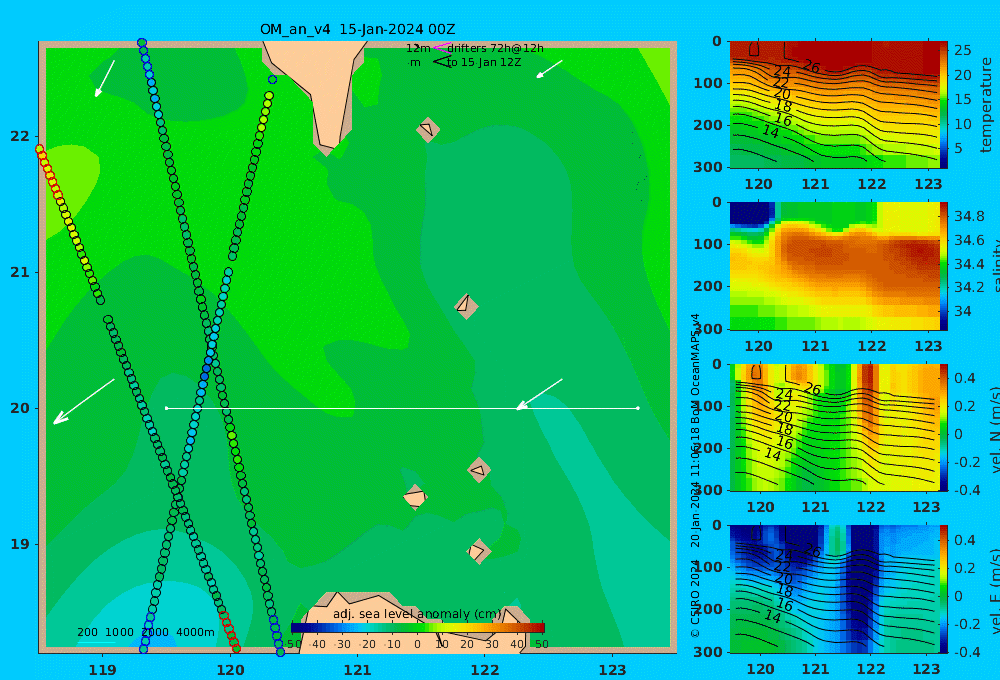Click the small island near 122E 18.9N
The image size is (1000, 680).
click(478, 551)
